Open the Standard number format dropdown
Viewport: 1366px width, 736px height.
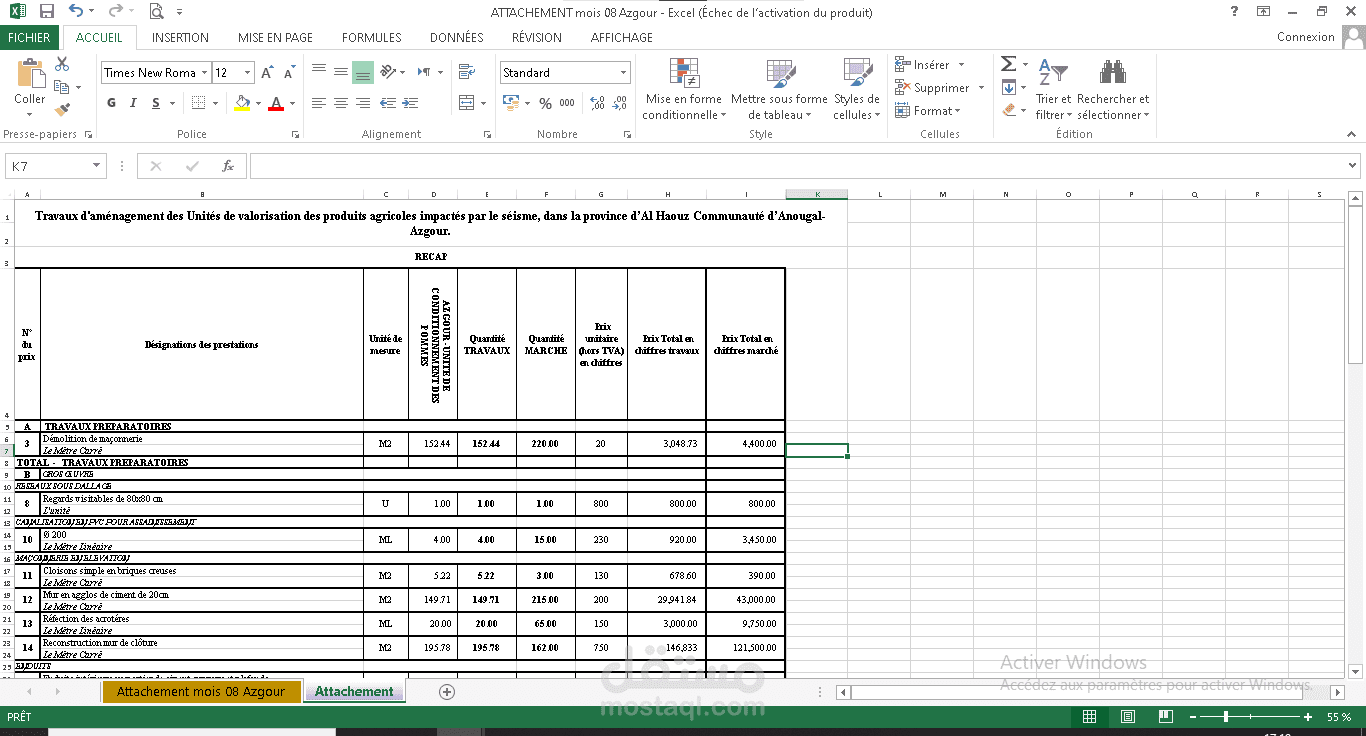click(624, 73)
